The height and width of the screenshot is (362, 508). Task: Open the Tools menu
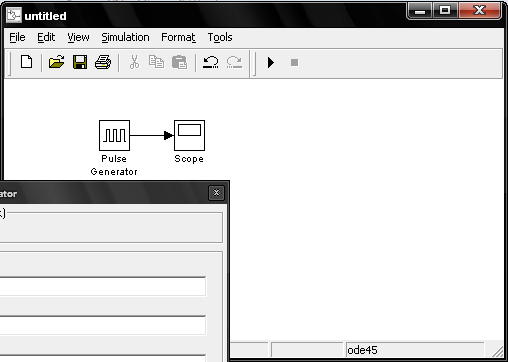[220, 37]
